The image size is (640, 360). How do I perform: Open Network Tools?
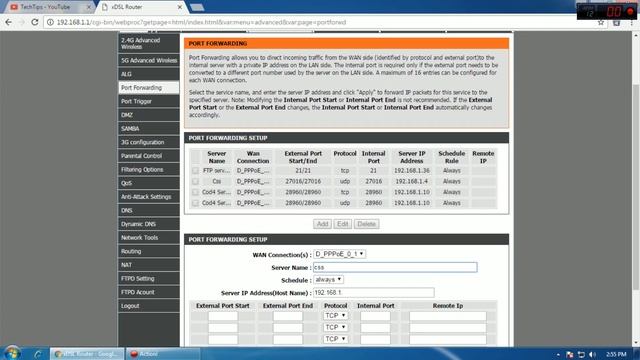tap(149, 238)
